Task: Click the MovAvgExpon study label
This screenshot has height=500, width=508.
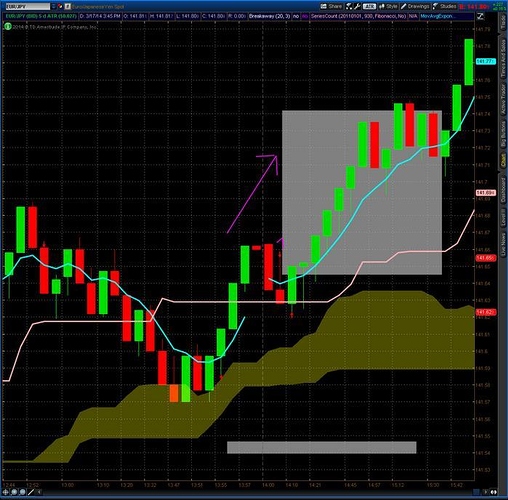Action: point(437,16)
